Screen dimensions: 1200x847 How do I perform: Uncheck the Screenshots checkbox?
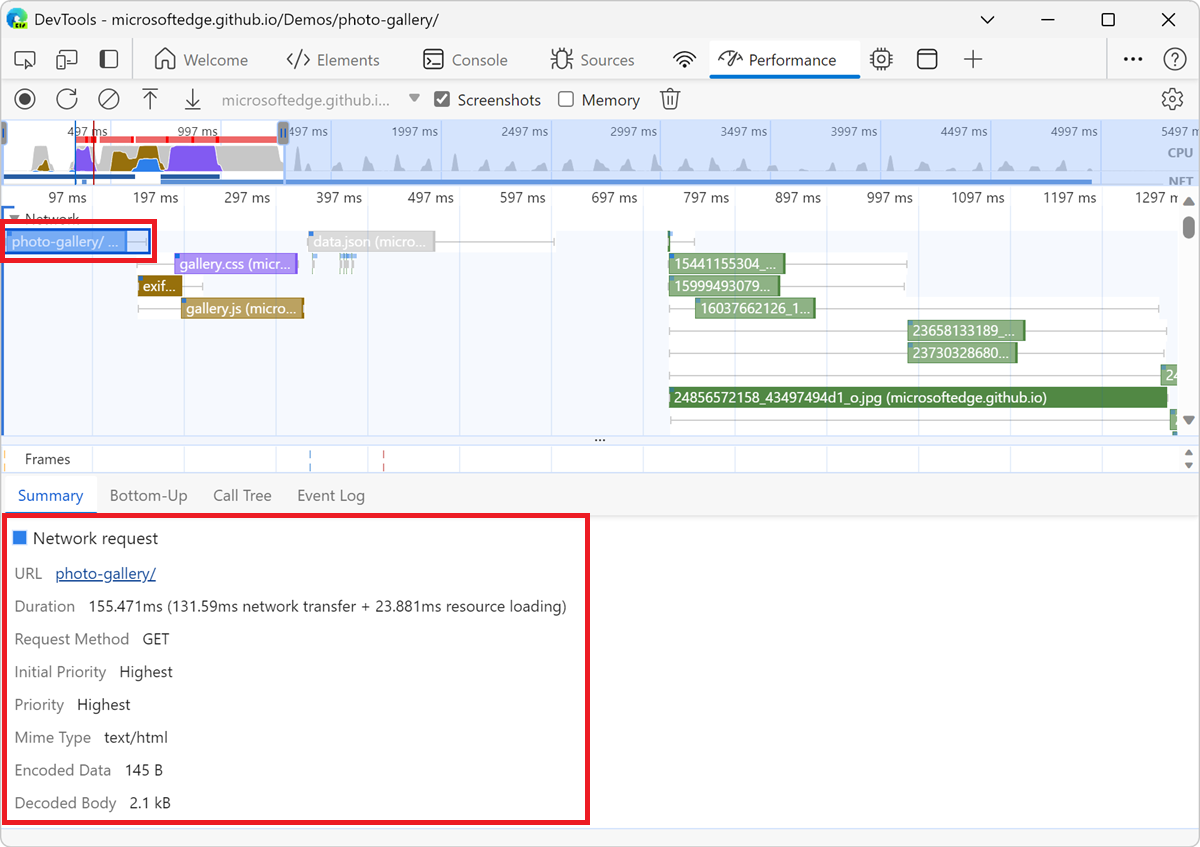442,100
